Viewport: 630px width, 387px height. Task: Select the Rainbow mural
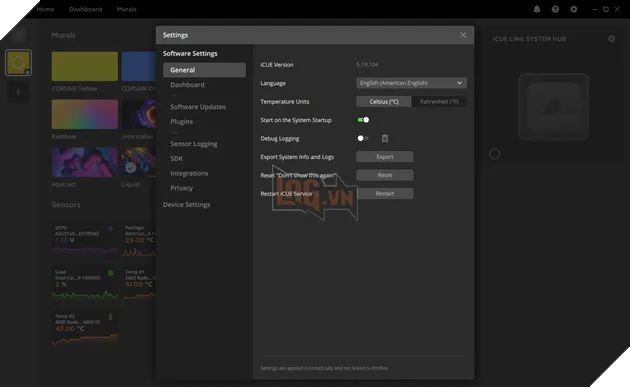pos(85,114)
